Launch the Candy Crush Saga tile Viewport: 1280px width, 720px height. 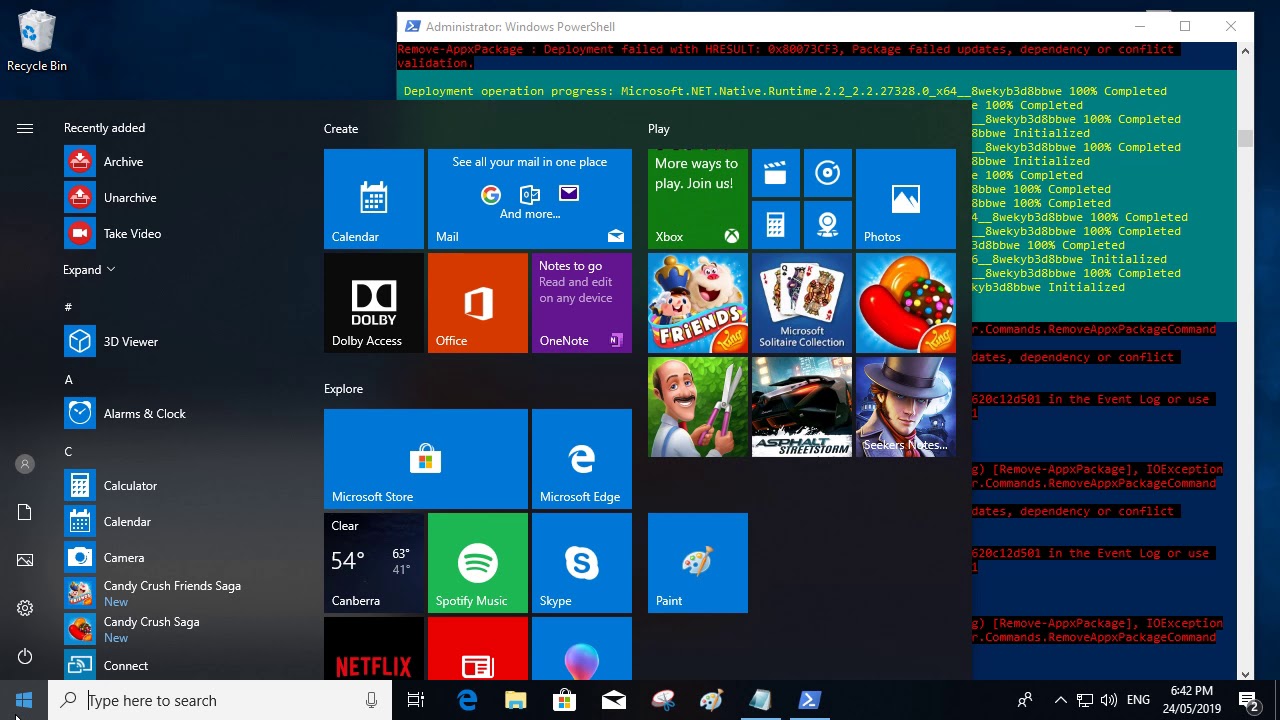(x=906, y=303)
